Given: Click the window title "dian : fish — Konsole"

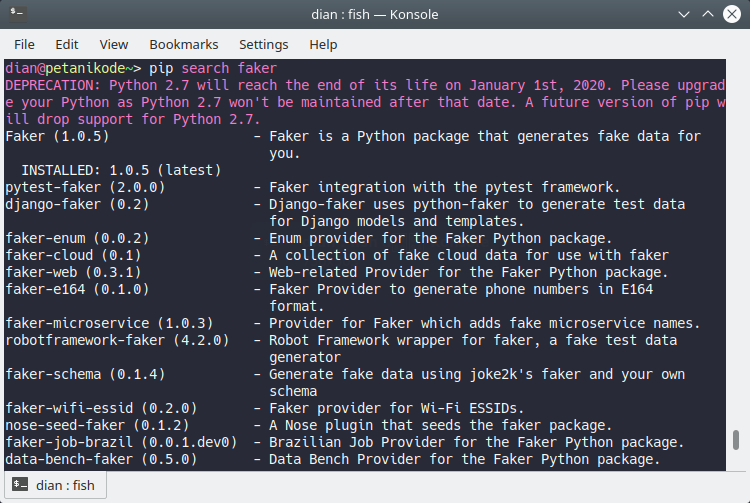Looking at the screenshot, I should click(x=375, y=15).
